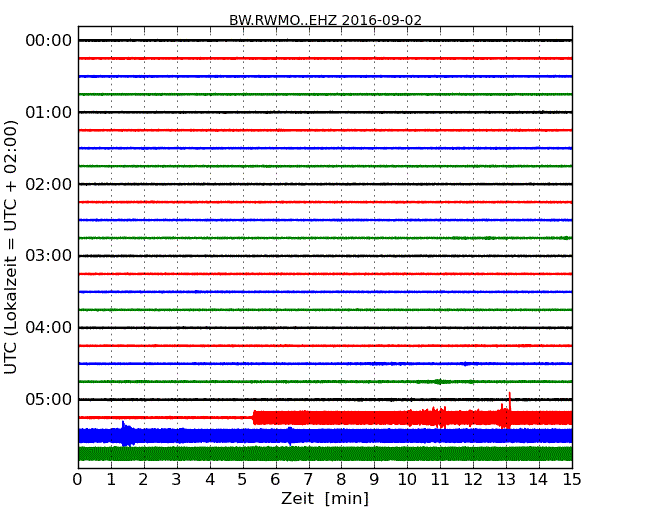Click the Zeit [min] axis label
The image size is (650, 520).
[x=325, y=498]
